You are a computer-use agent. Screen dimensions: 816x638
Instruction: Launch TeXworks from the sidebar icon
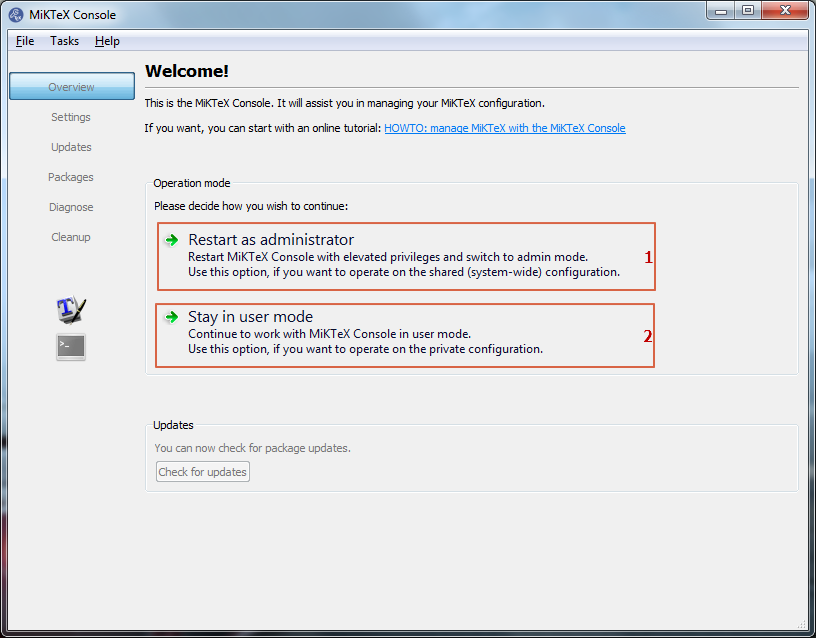pyautogui.click(x=71, y=310)
